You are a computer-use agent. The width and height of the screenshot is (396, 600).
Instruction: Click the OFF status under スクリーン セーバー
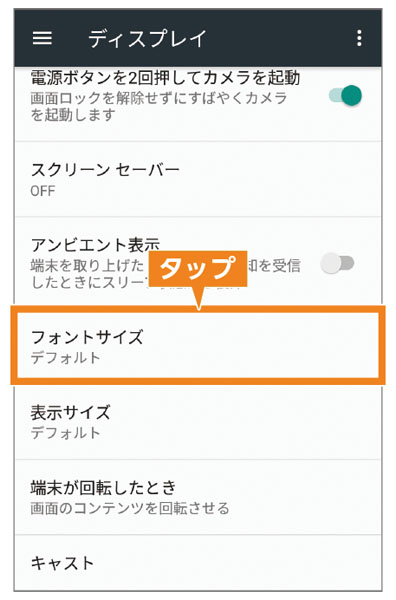43,191
